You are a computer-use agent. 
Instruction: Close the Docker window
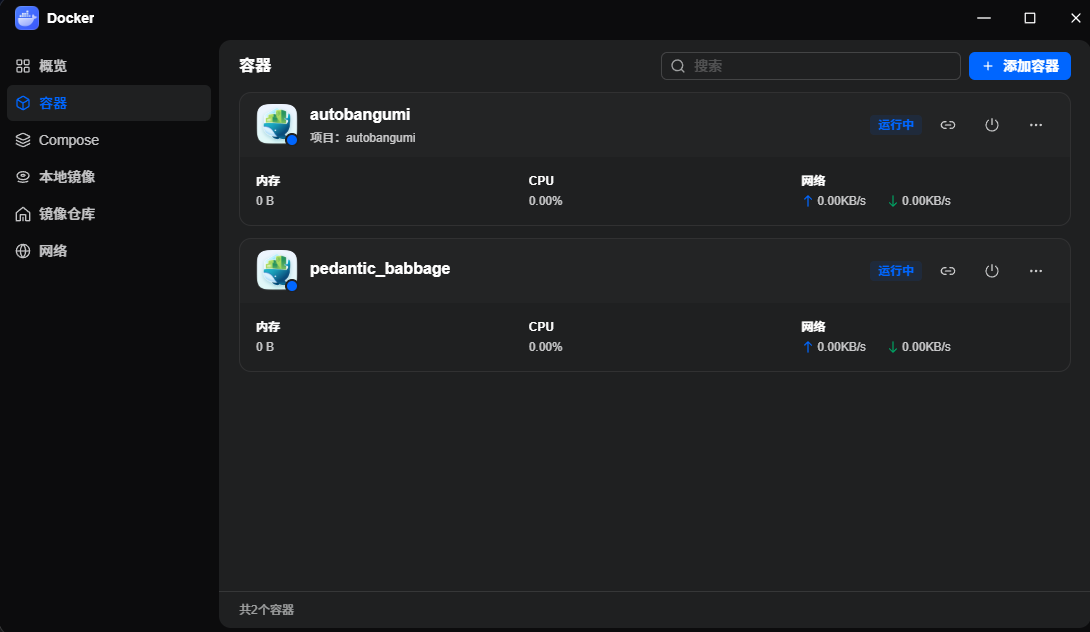pos(1075,18)
